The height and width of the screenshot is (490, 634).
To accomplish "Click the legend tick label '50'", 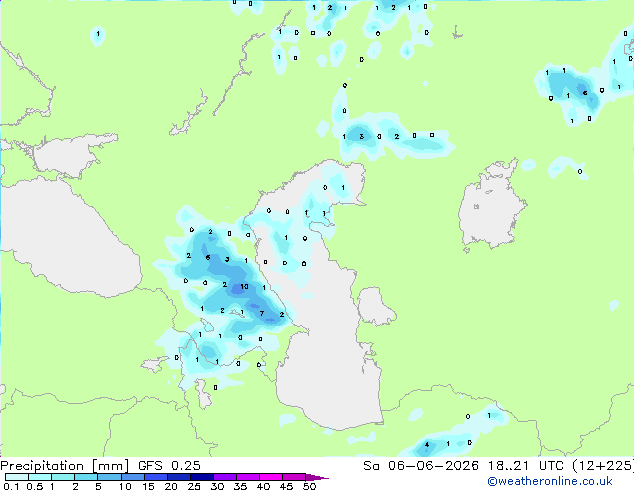I will pyautogui.click(x=309, y=486).
